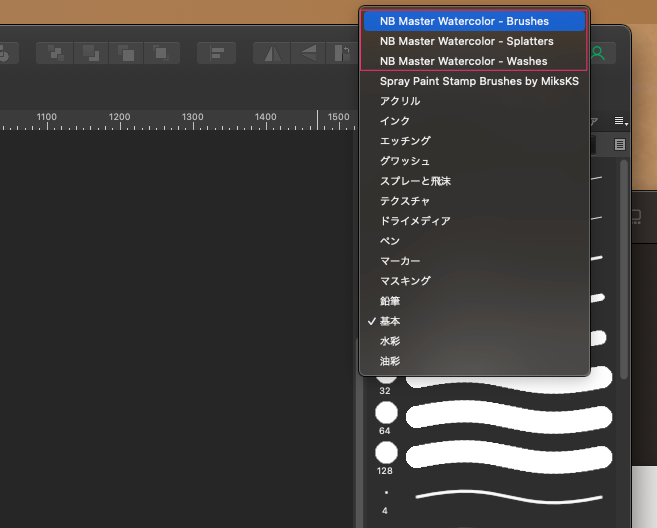The width and height of the screenshot is (657, 528).
Task: Click the green account person icon
Action: [599, 52]
